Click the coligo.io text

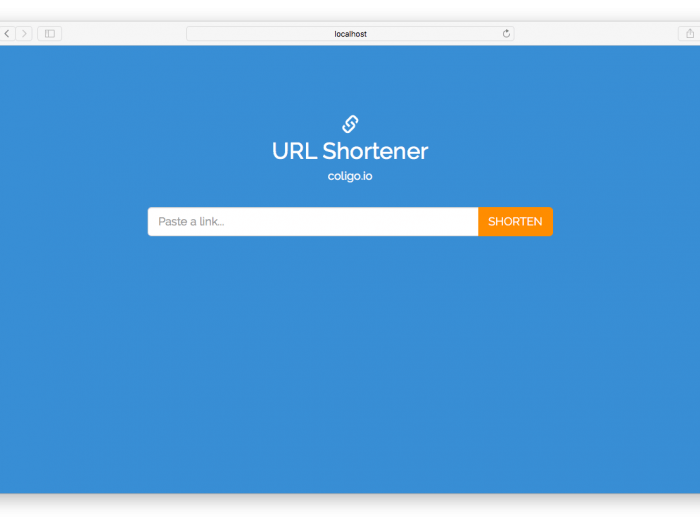(x=350, y=176)
